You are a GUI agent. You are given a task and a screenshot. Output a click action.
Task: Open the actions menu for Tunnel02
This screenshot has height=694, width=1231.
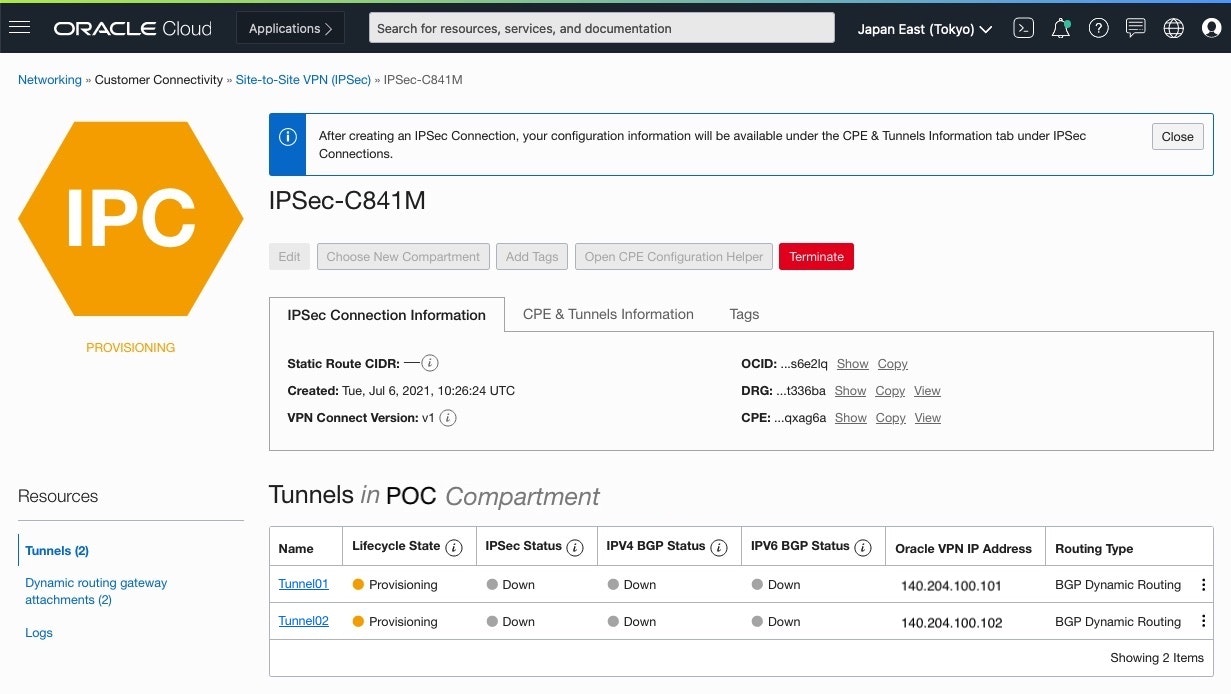pos(1203,622)
